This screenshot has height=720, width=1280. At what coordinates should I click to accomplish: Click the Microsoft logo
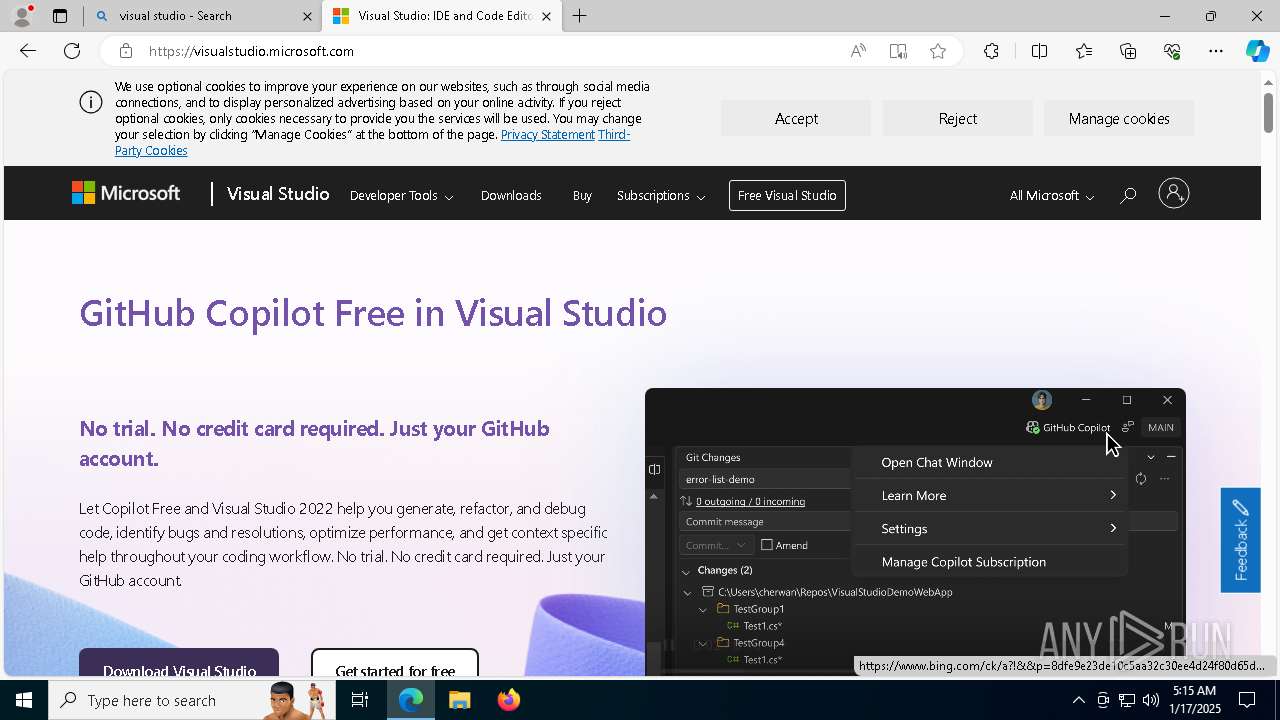[126, 194]
